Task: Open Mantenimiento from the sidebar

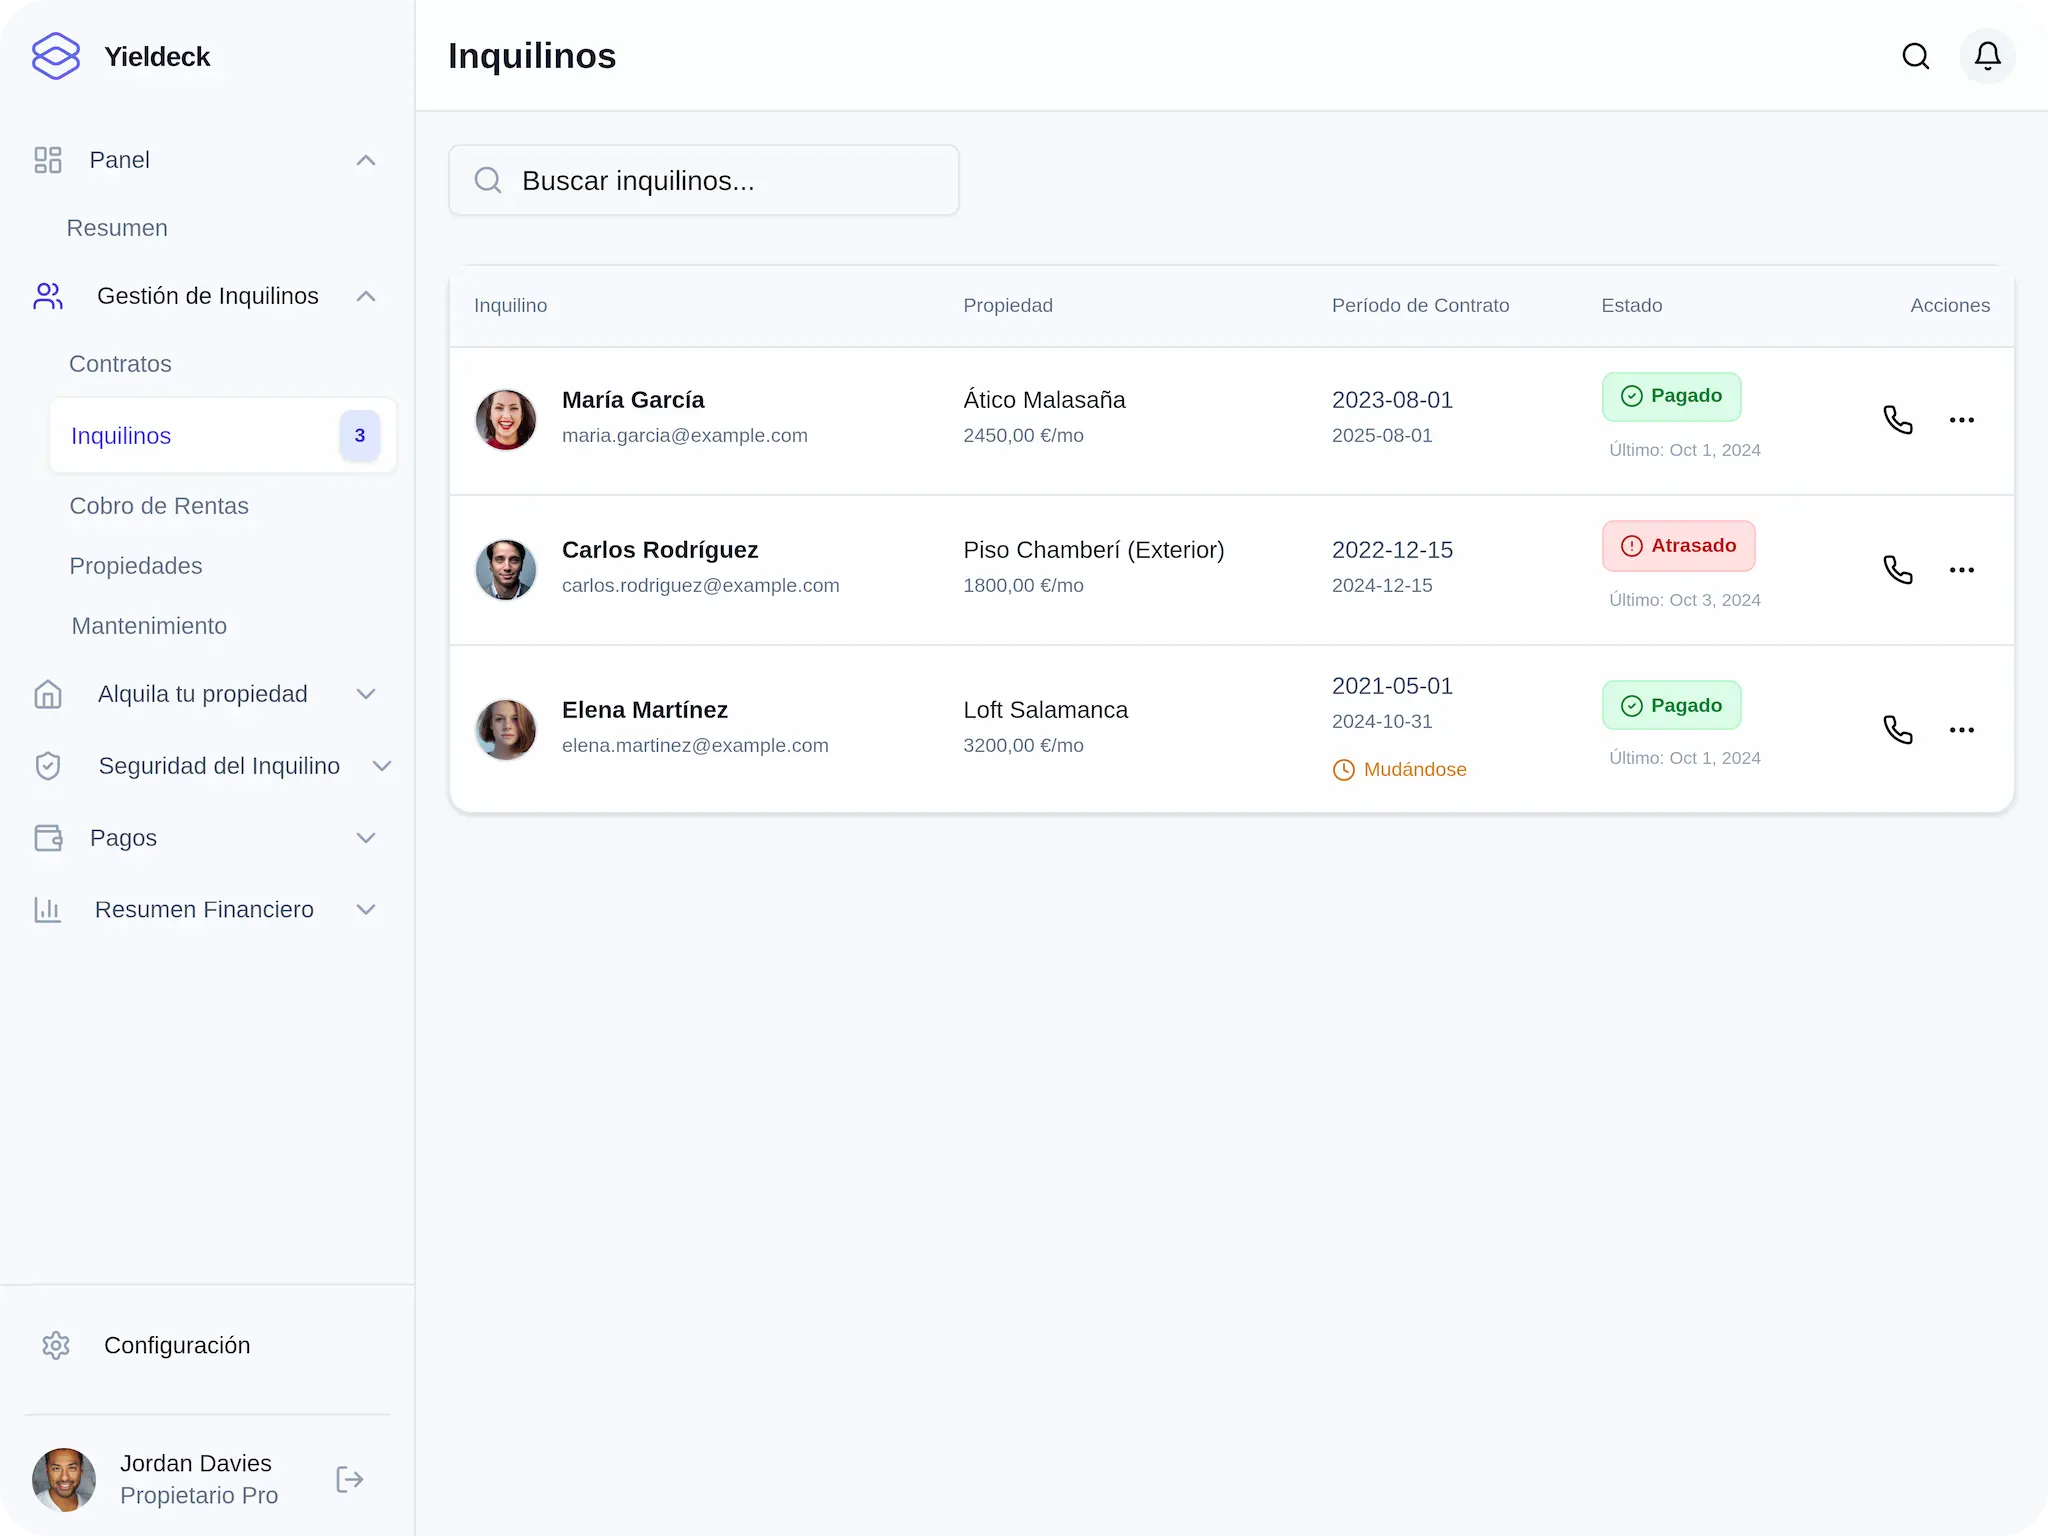Action: click(148, 626)
